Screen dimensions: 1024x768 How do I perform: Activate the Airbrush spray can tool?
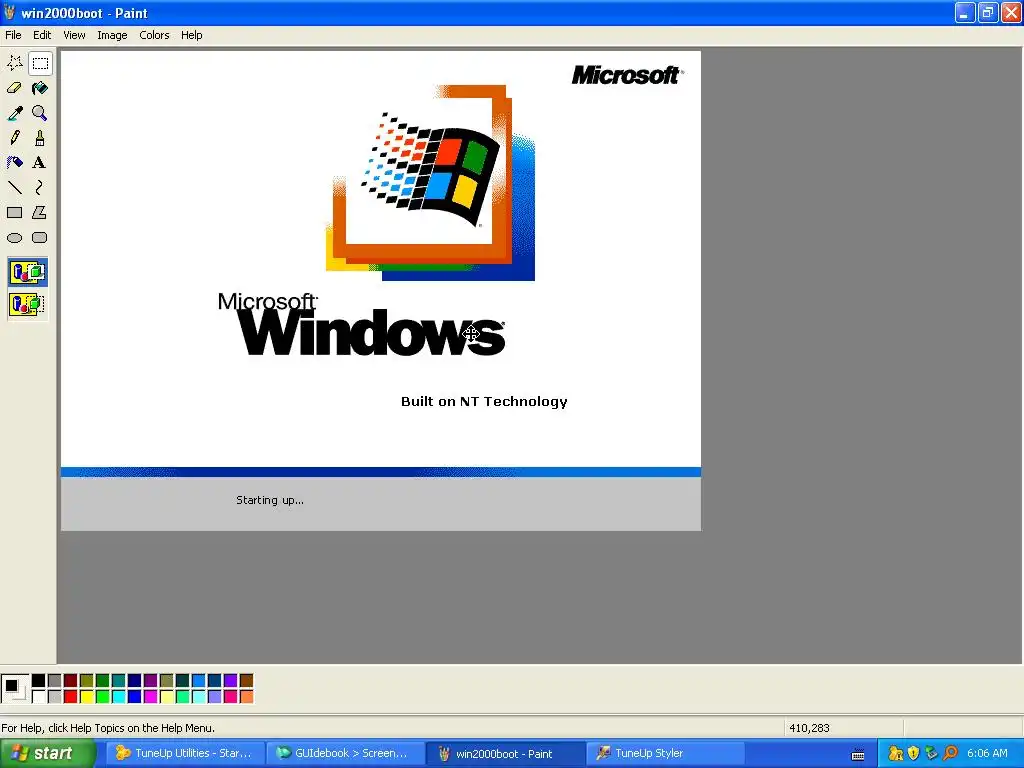click(x=14, y=163)
